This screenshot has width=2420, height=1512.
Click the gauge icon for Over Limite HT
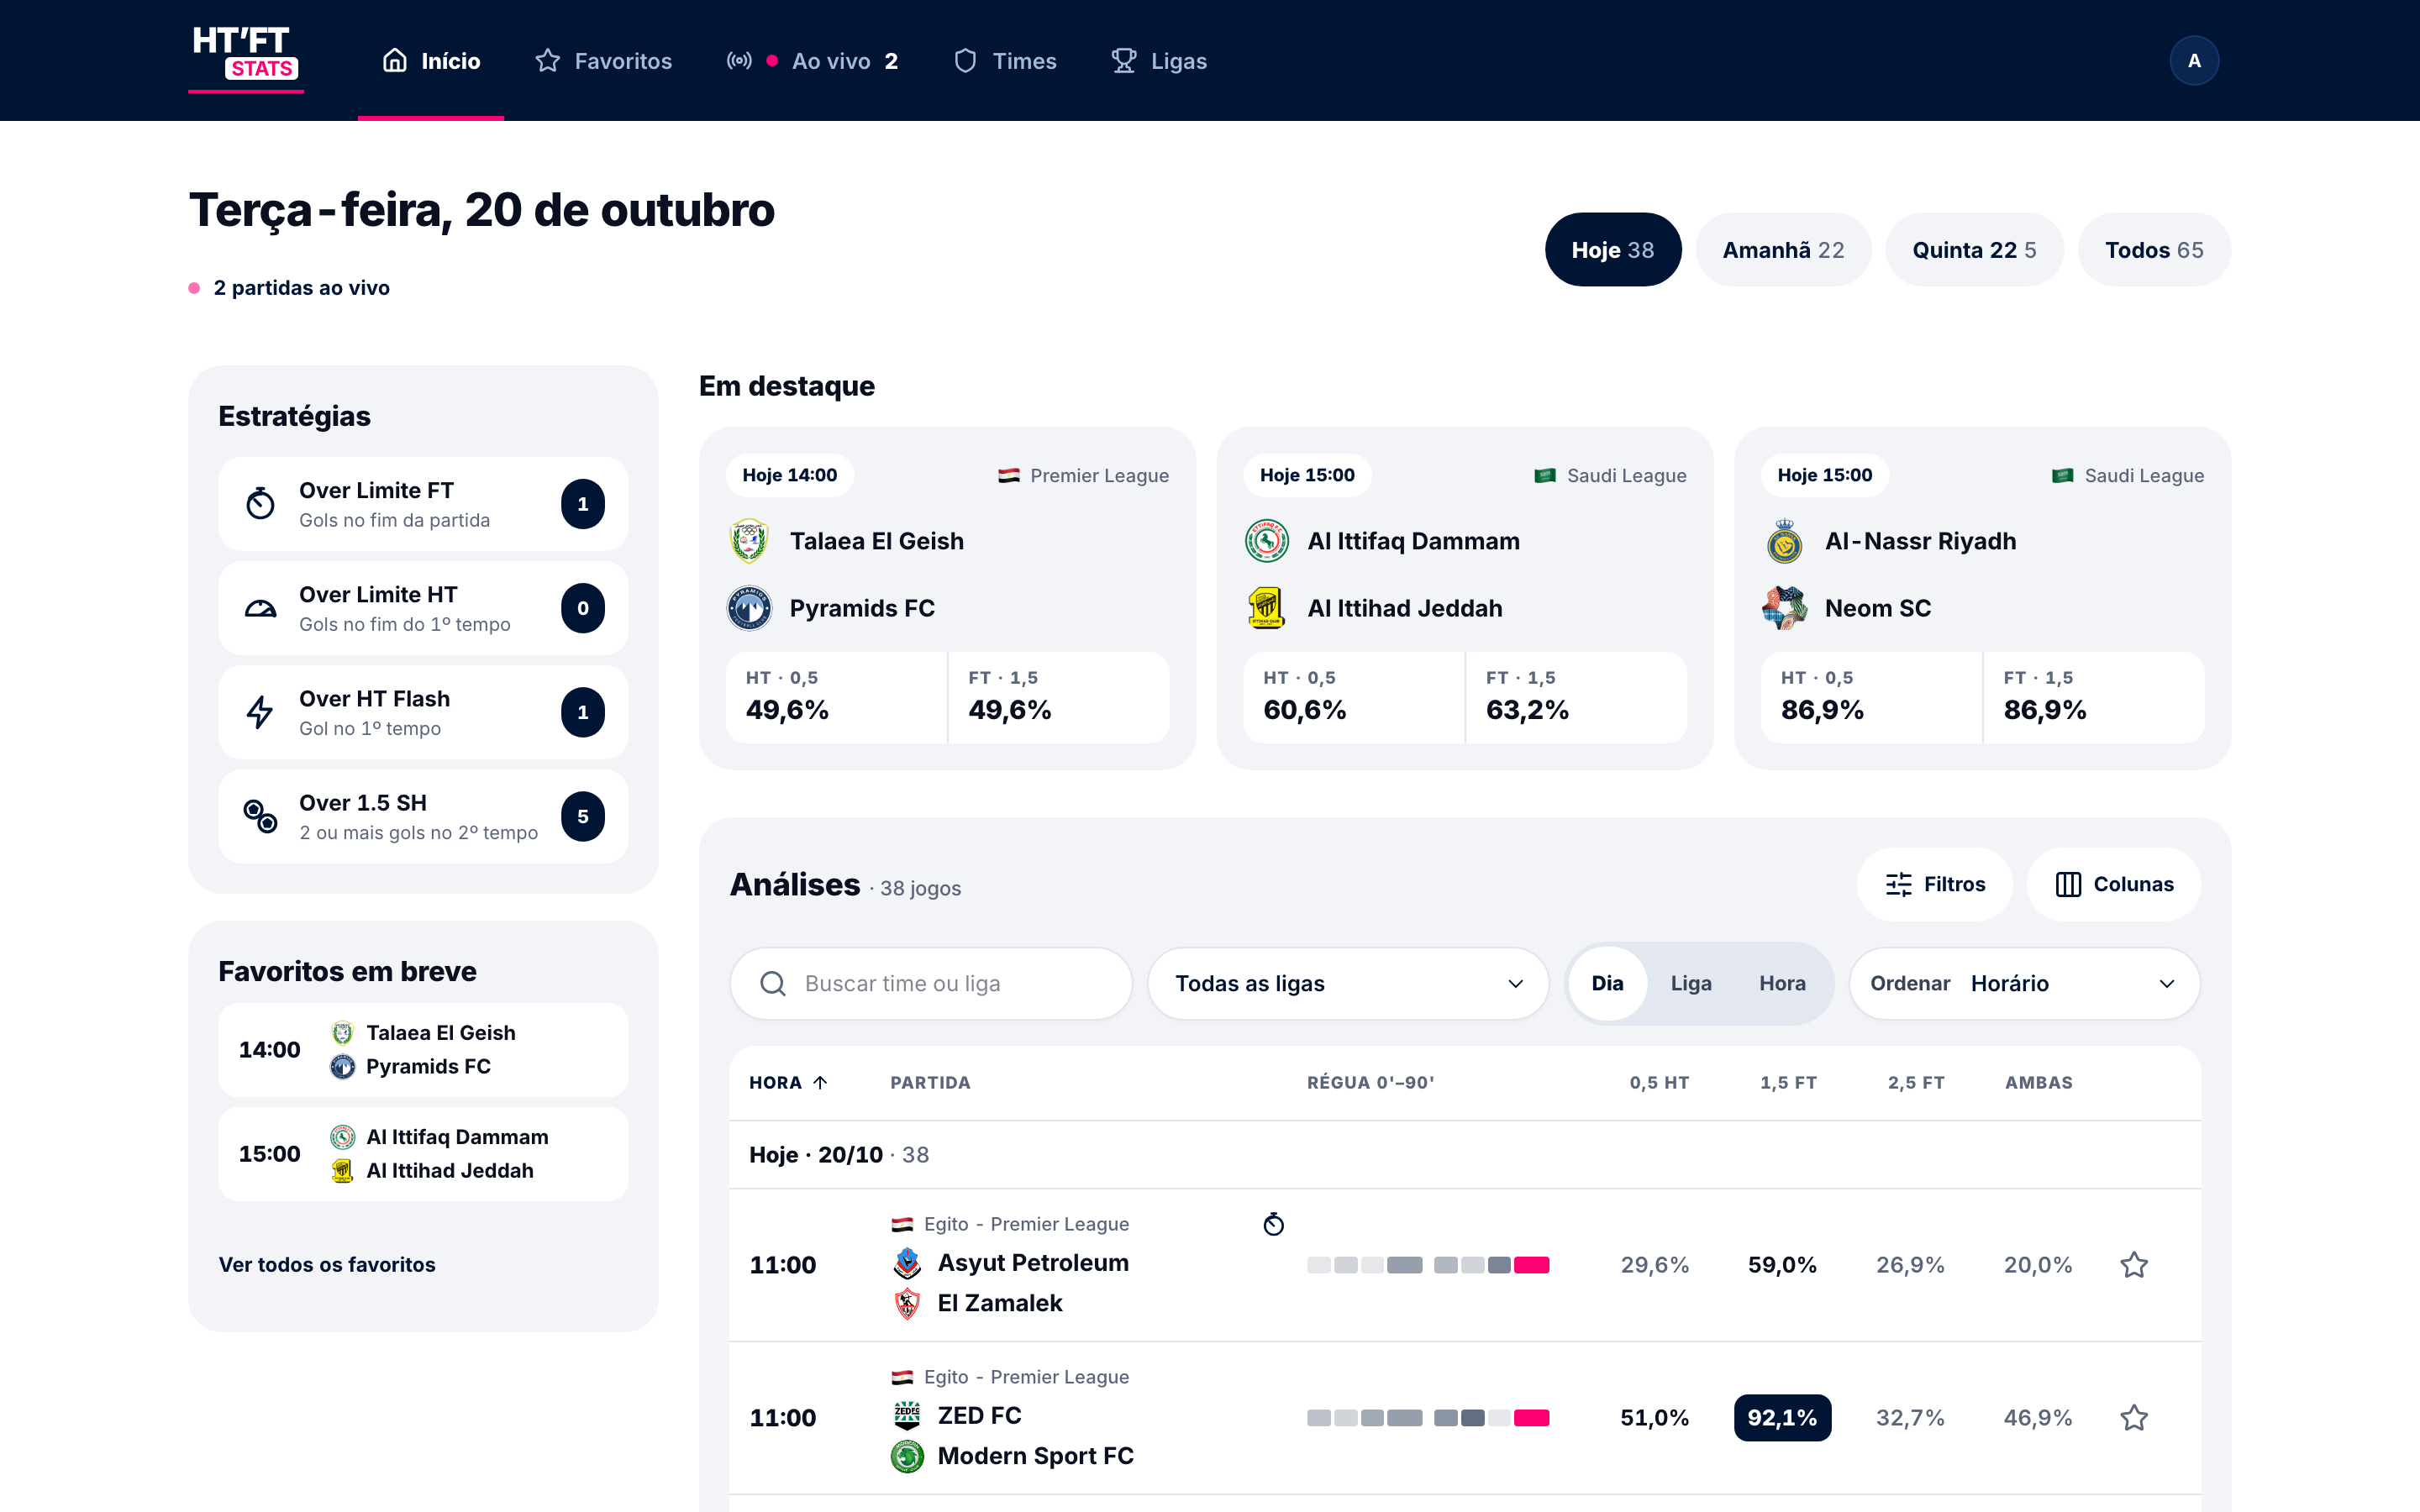tap(260, 607)
